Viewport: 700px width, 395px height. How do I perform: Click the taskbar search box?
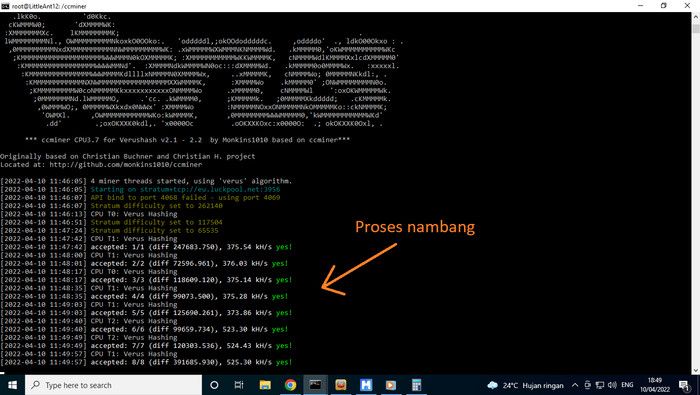tap(114, 385)
